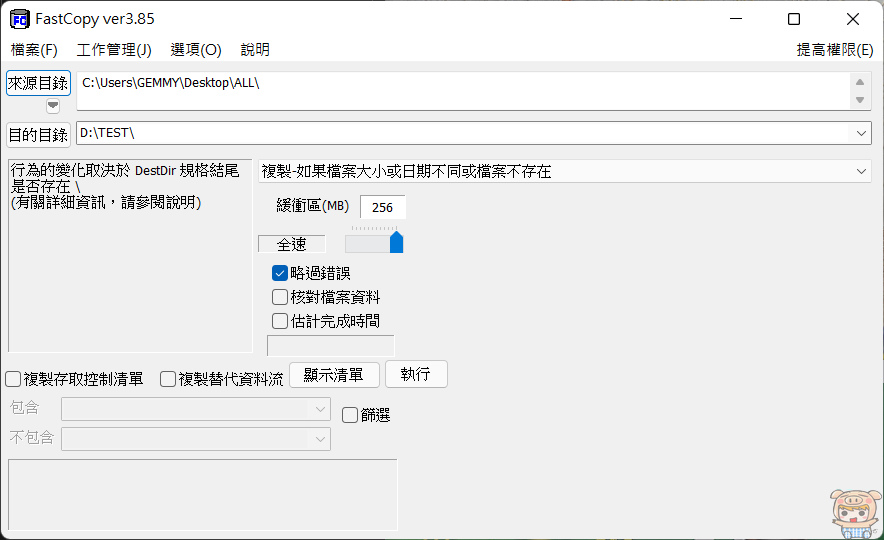This screenshot has width=884, height=540.
Task: Open source history arrow below 來源目錄
Action: 52,105
